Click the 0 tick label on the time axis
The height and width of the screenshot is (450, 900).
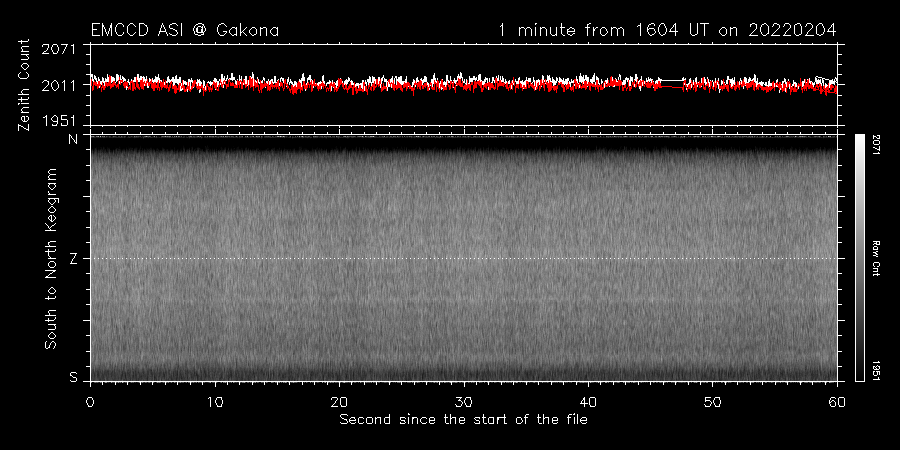(90, 402)
